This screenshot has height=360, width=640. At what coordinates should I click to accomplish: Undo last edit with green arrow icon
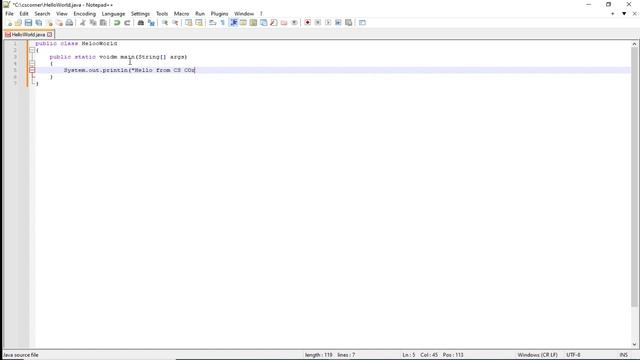coord(117,23)
